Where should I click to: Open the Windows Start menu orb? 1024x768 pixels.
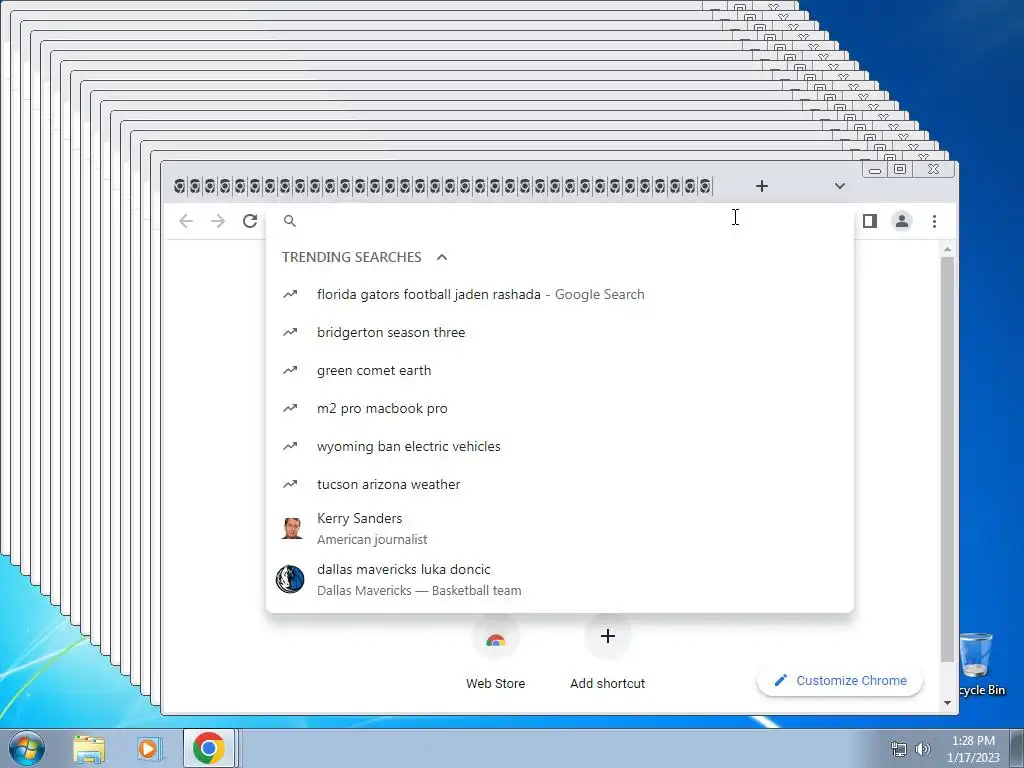[26, 748]
